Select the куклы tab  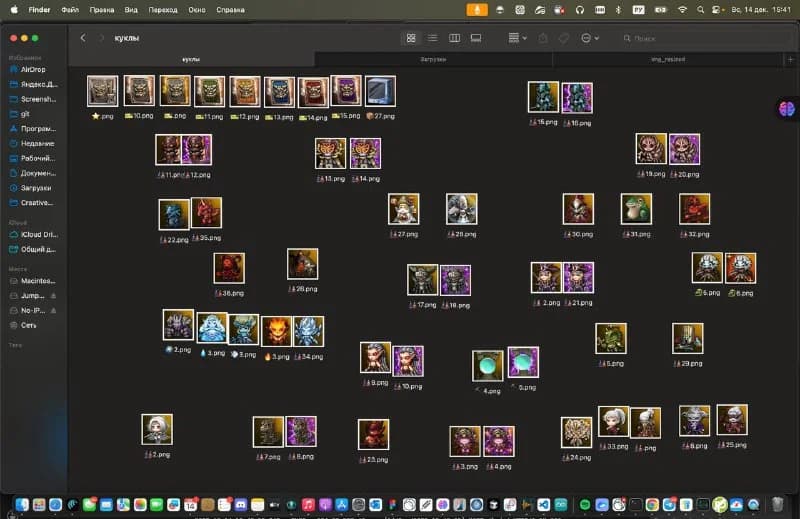click(191, 60)
